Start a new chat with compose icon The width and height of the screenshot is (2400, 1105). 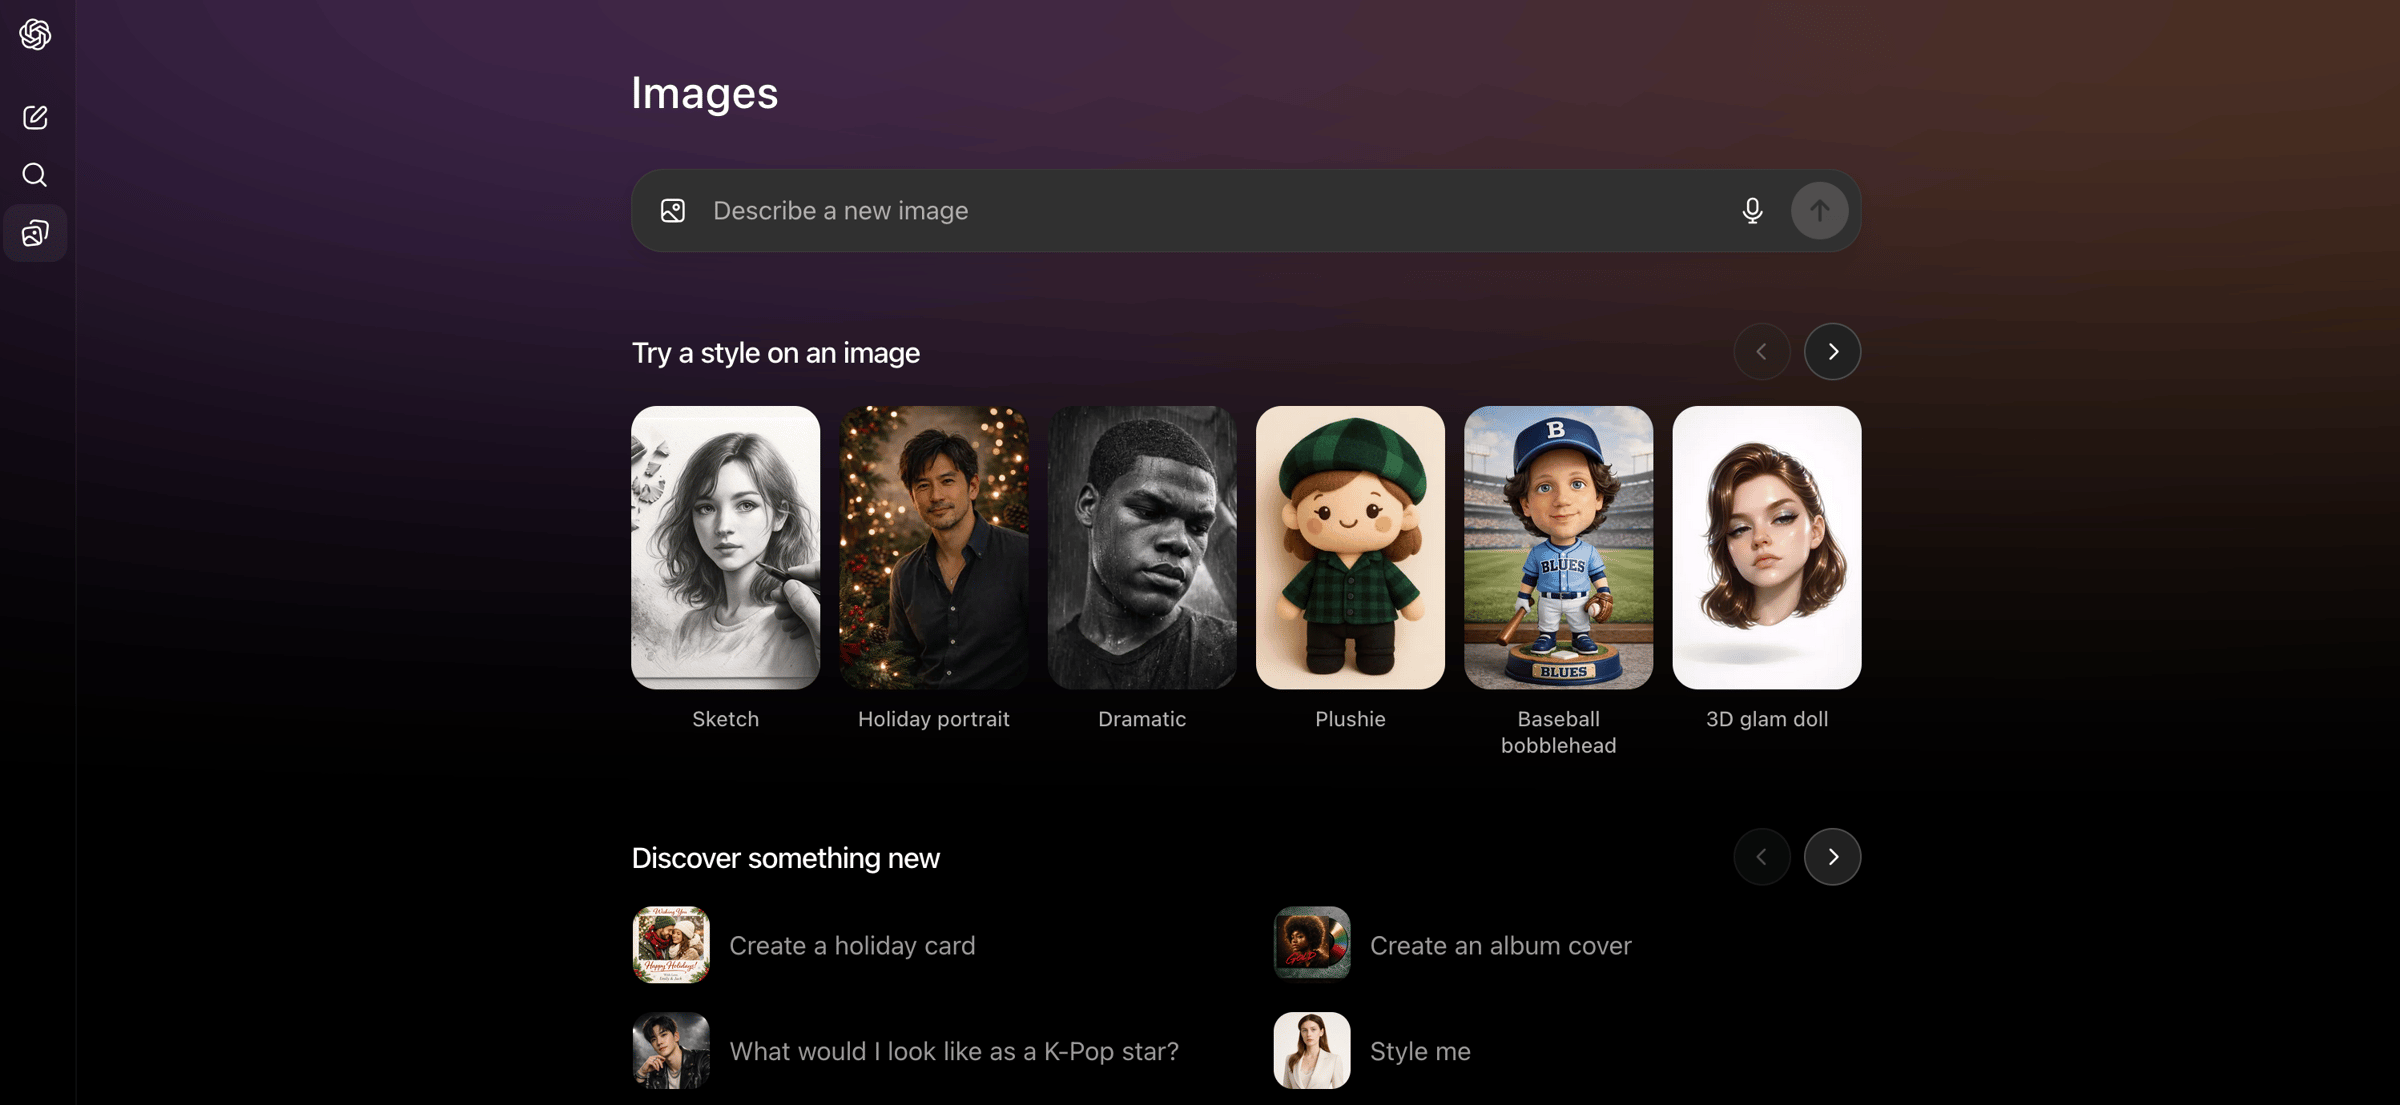coord(35,118)
